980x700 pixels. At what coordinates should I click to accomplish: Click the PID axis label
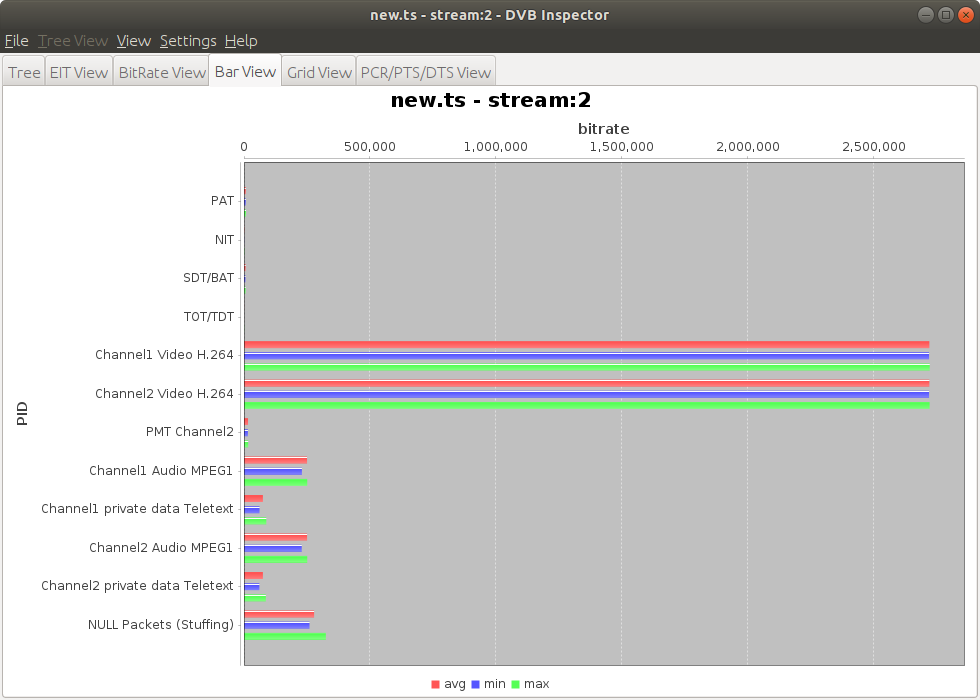[x=22, y=414]
